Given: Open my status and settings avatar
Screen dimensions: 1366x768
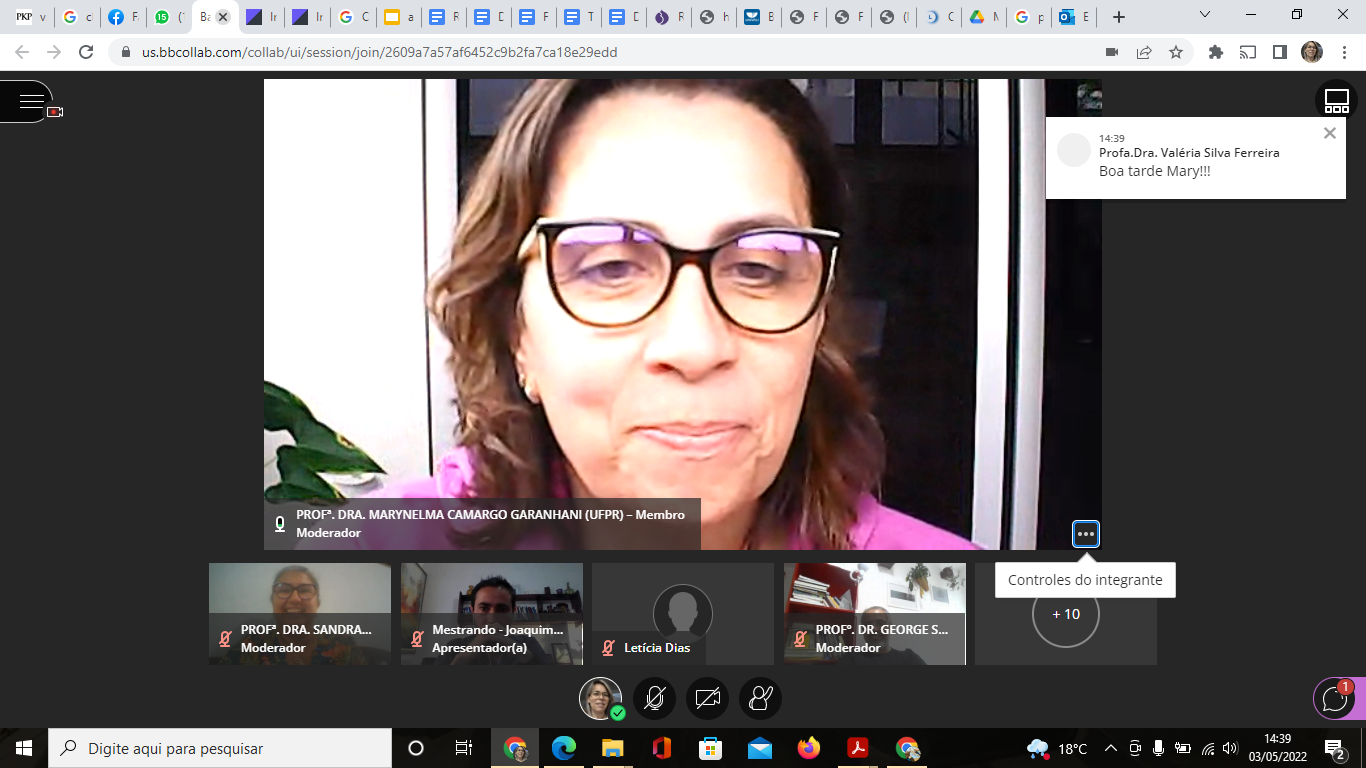Looking at the screenshot, I should tap(600, 698).
